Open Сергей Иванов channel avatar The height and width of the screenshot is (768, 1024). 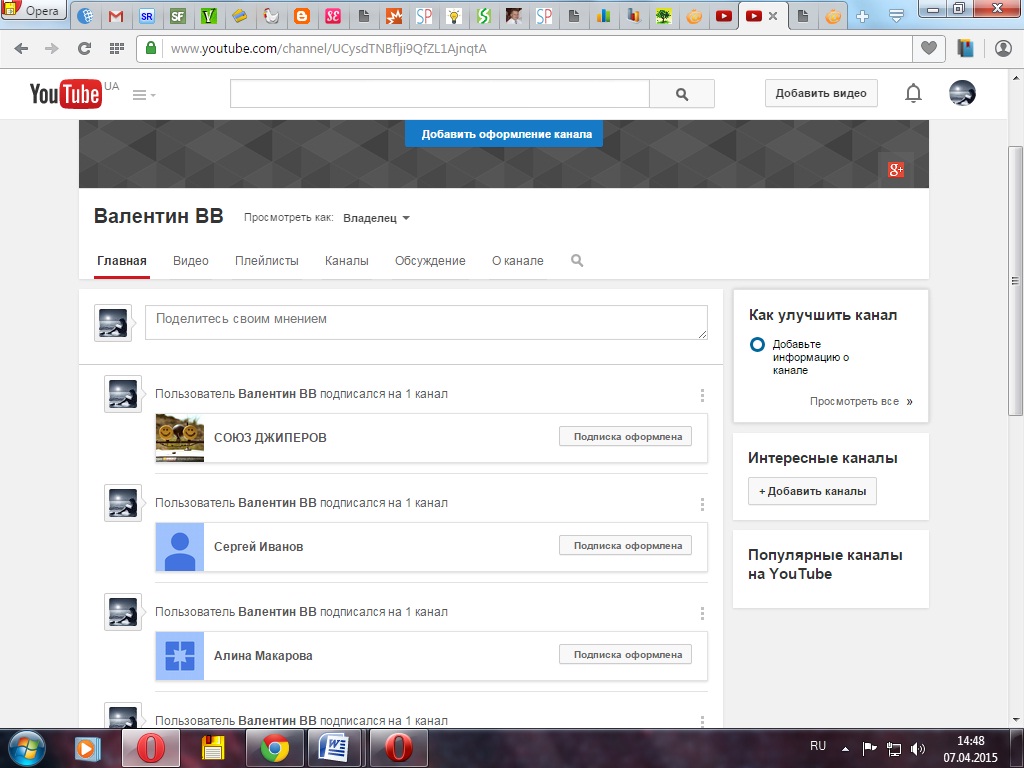coord(180,547)
